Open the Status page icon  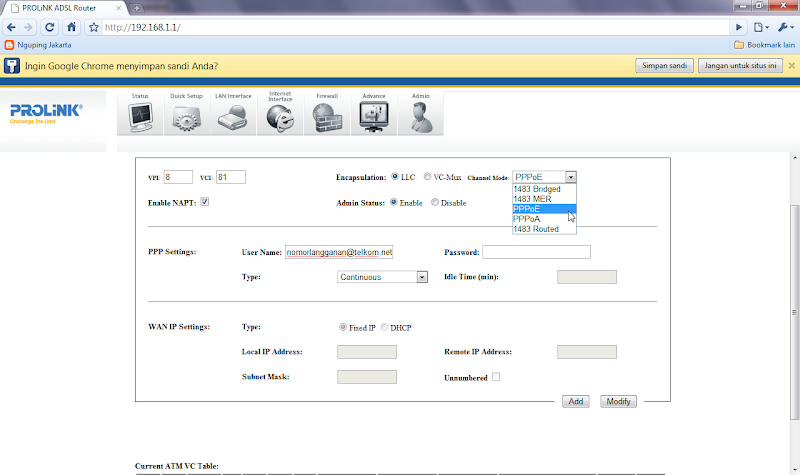(x=140, y=118)
